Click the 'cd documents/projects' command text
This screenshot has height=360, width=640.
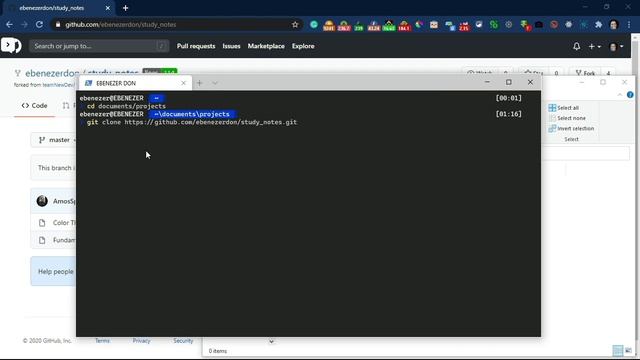[x=126, y=106]
